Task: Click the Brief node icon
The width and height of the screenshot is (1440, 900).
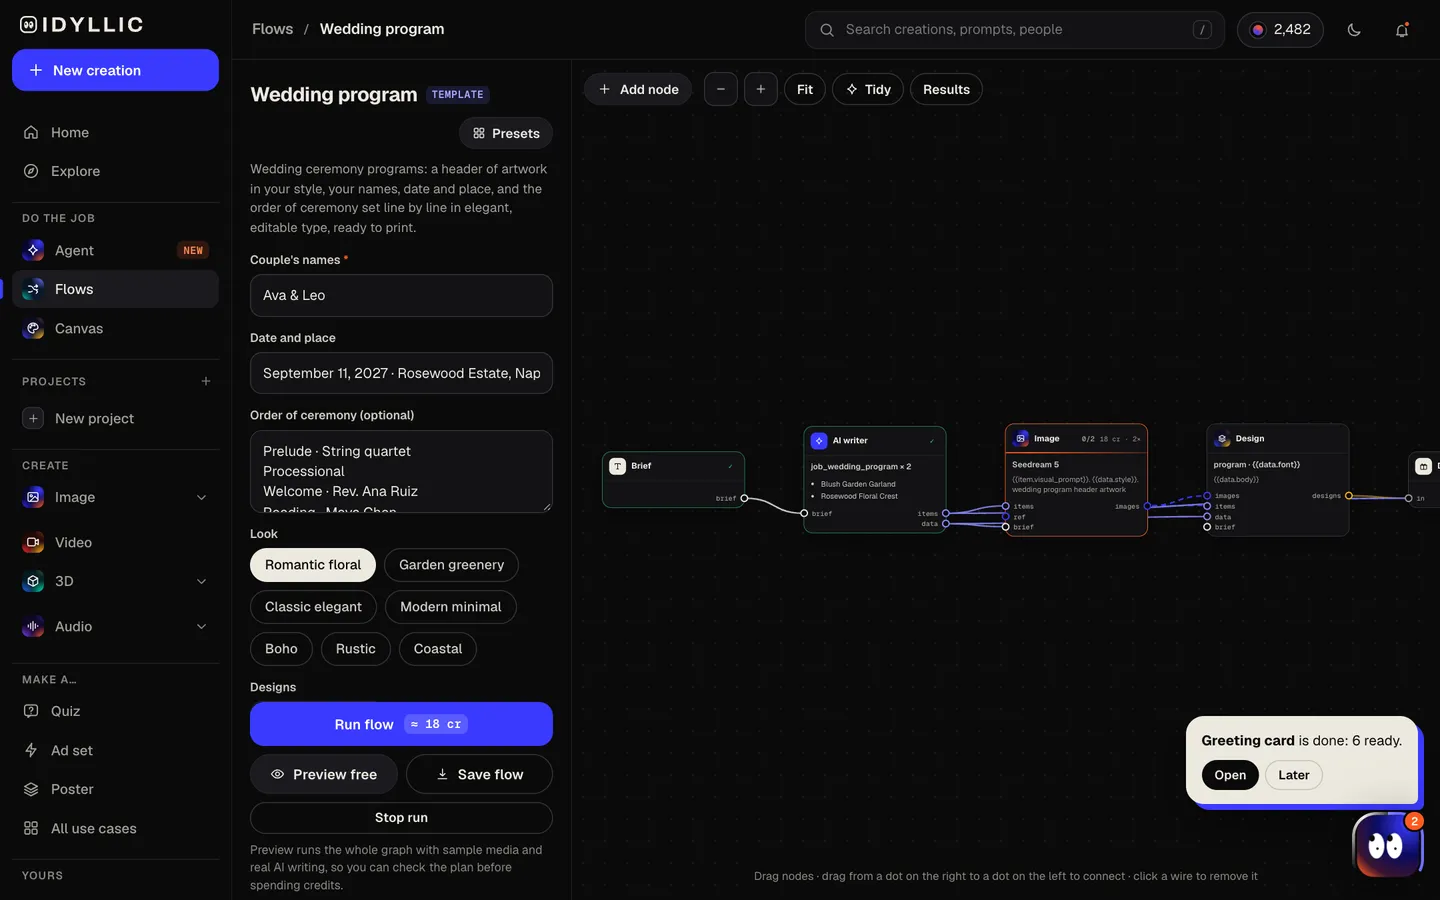Action: tap(618, 466)
